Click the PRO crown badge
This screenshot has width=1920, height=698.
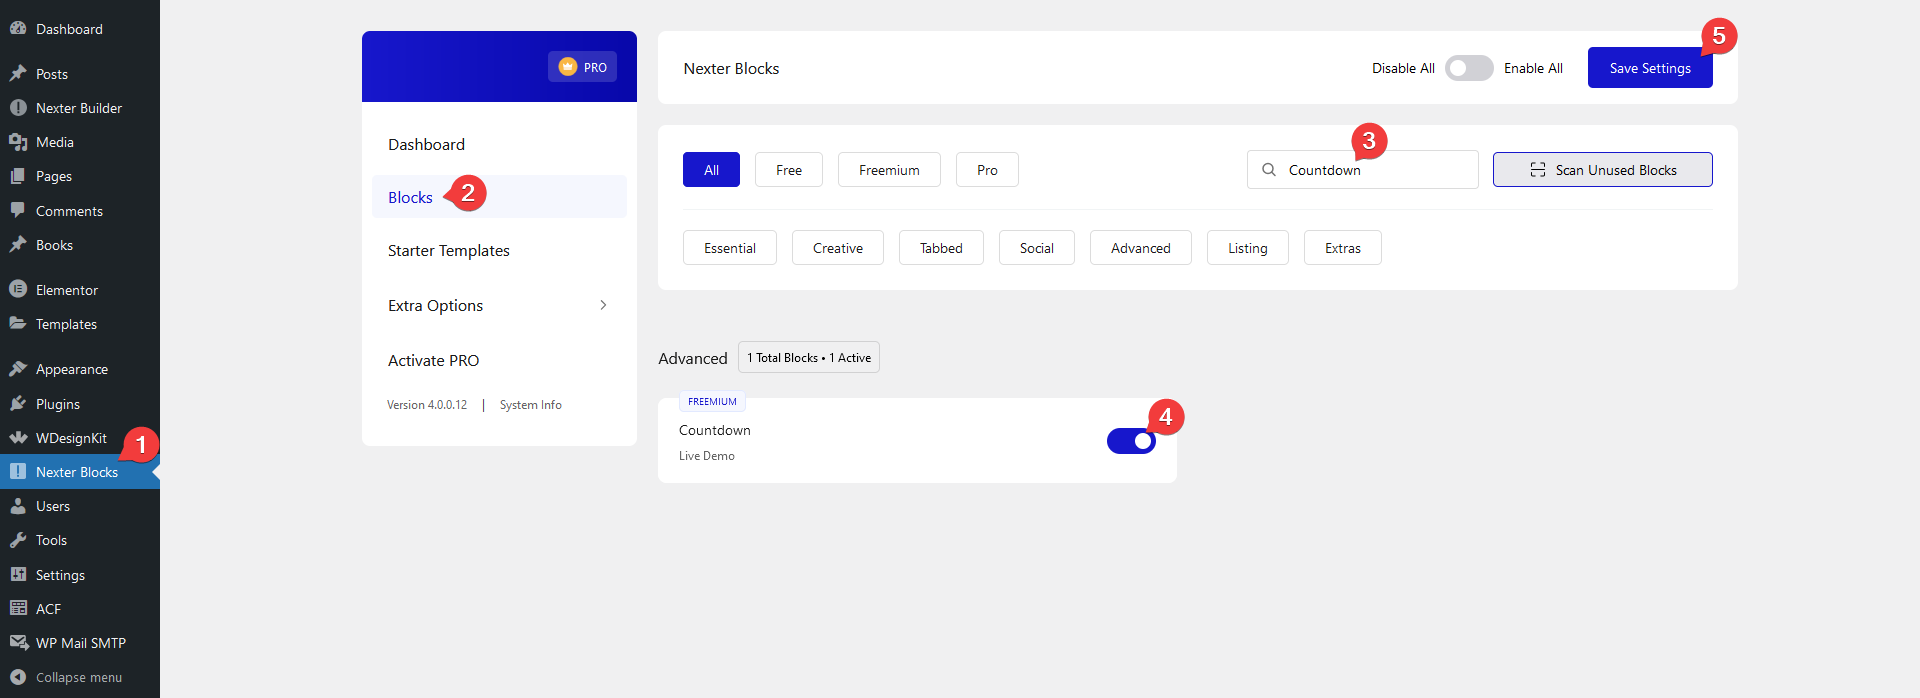pyautogui.click(x=582, y=67)
